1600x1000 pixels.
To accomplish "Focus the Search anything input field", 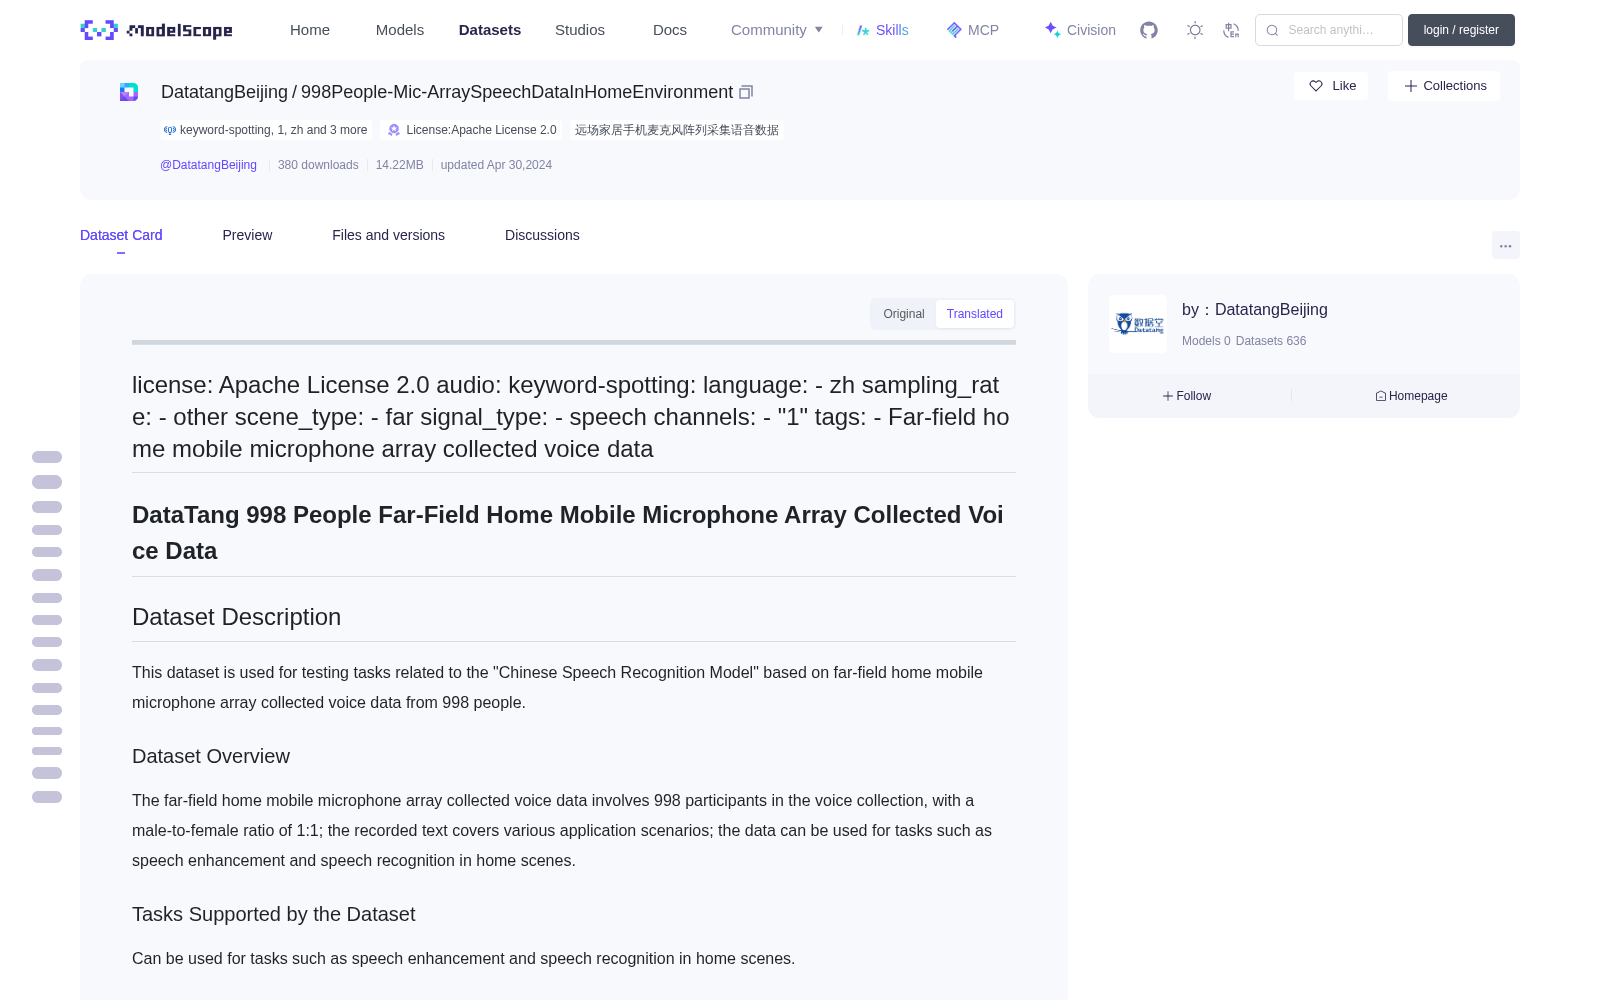I will click(x=1329, y=30).
